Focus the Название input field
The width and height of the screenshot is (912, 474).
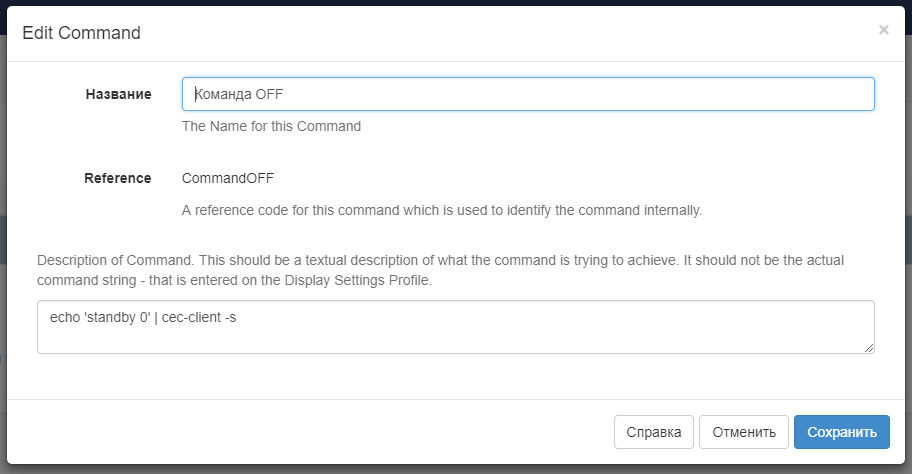(x=528, y=94)
